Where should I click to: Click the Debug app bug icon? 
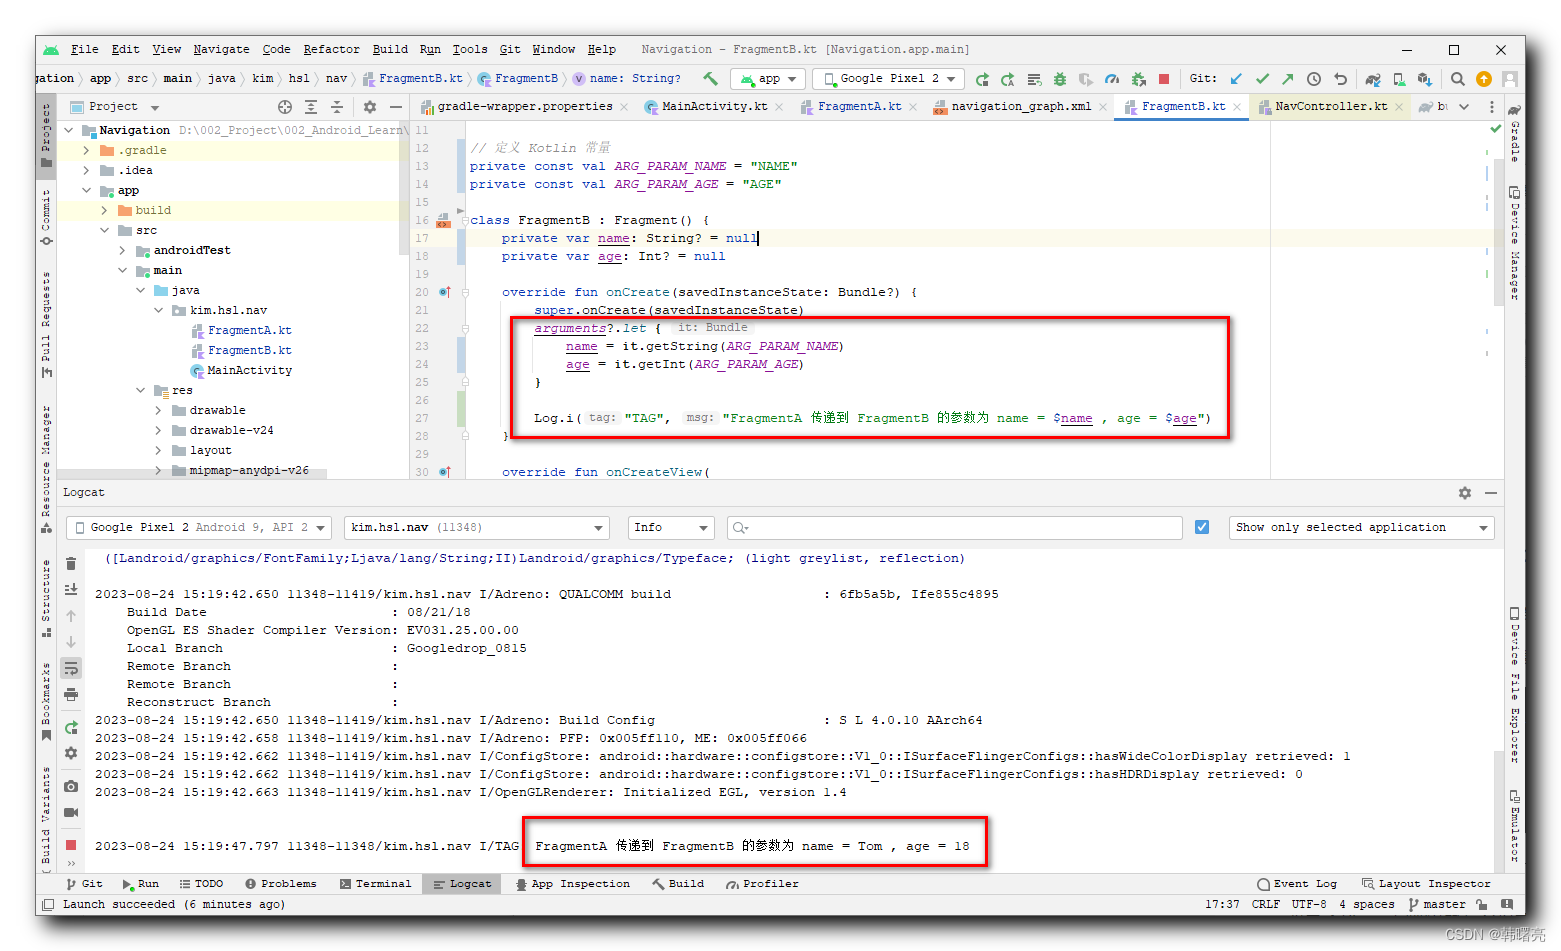click(1060, 79)
